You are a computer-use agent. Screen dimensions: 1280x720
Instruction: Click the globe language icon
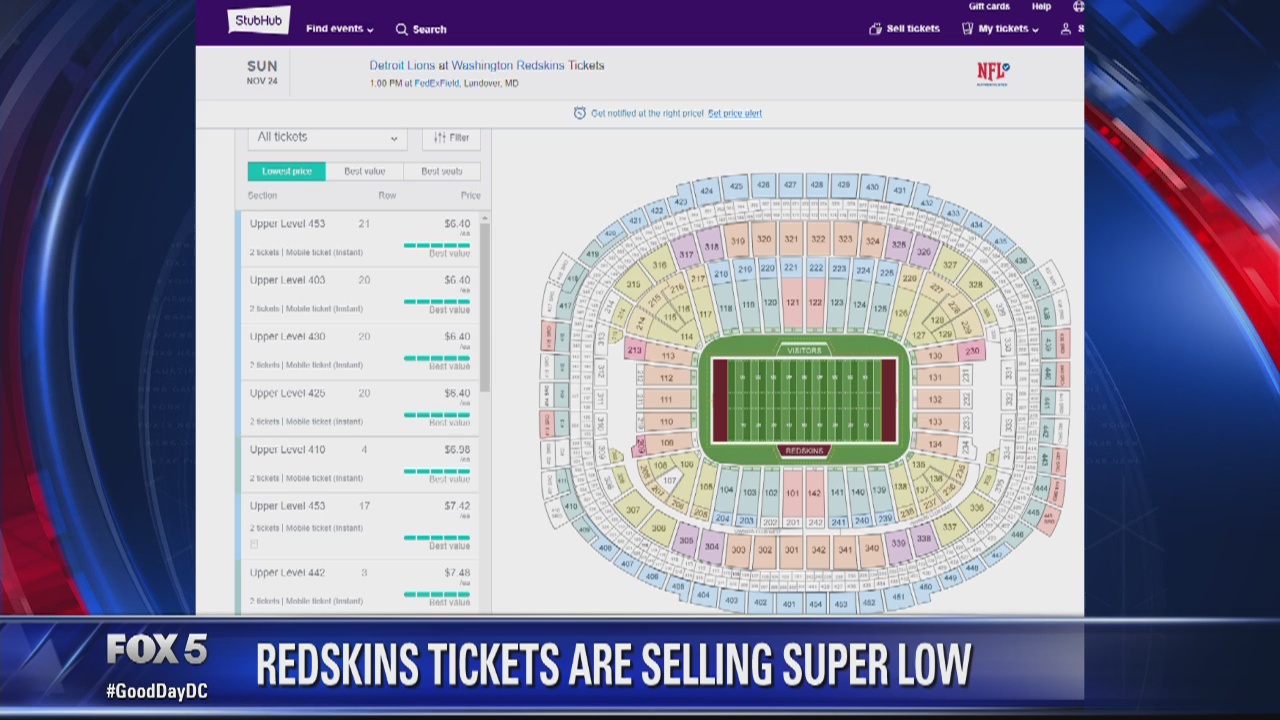(x=1078, y=6)
